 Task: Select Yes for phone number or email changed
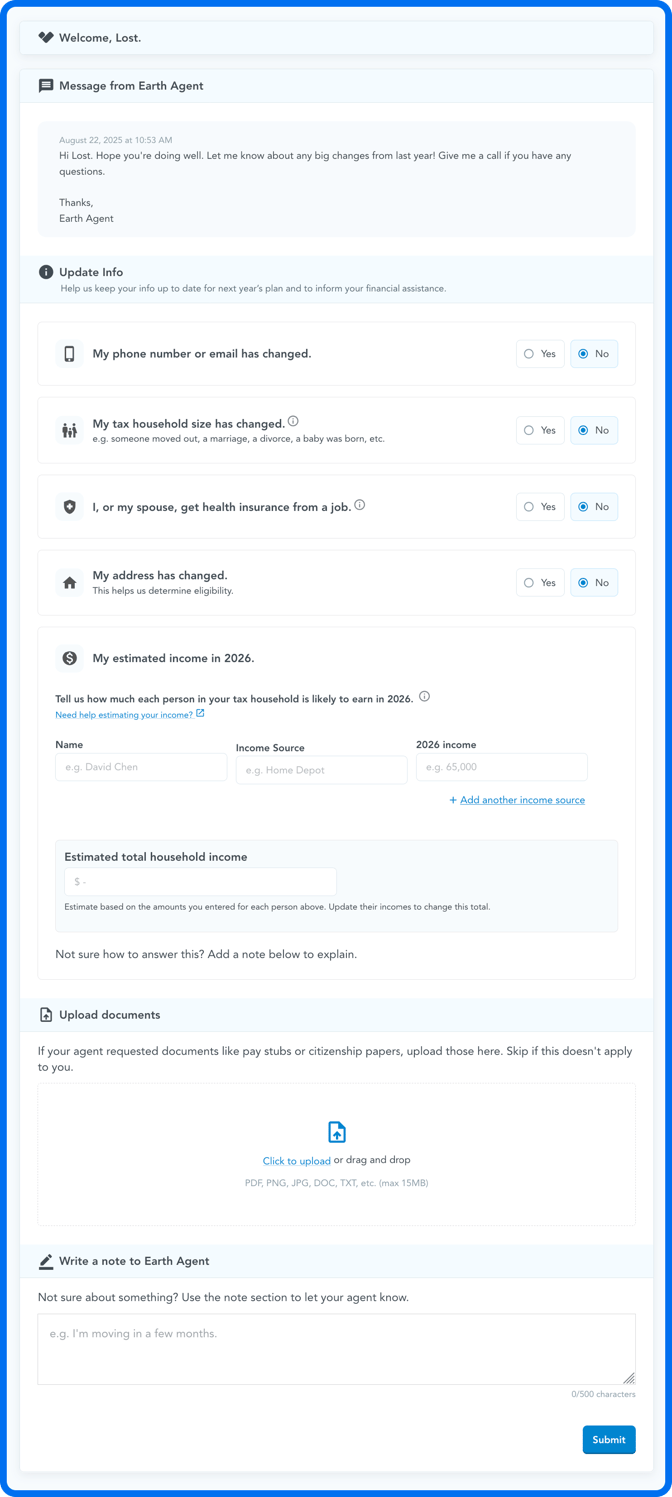pos(540,354)
